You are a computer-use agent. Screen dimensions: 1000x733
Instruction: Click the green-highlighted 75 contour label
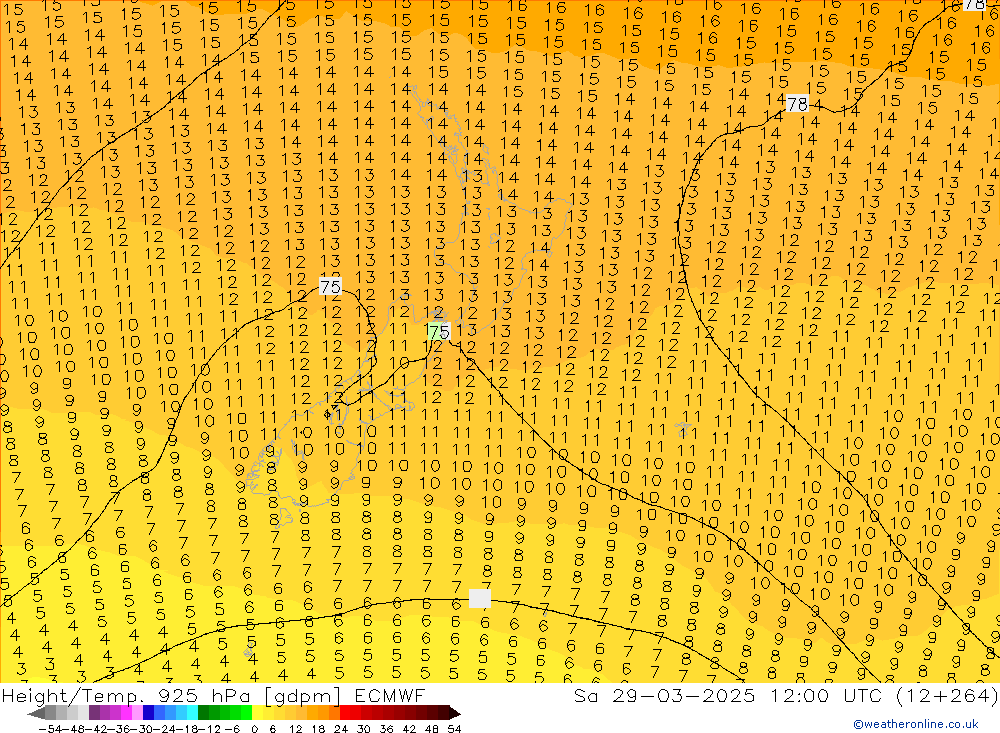click(439, 332)
